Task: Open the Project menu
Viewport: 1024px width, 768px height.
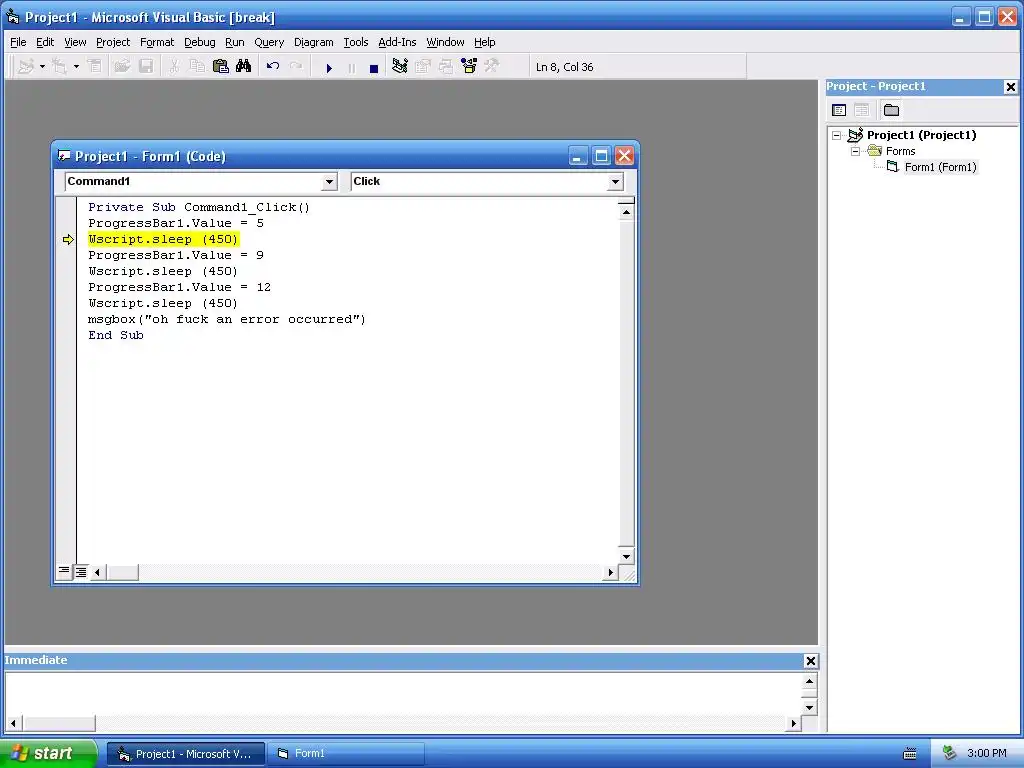Action: tap(113, 42)
